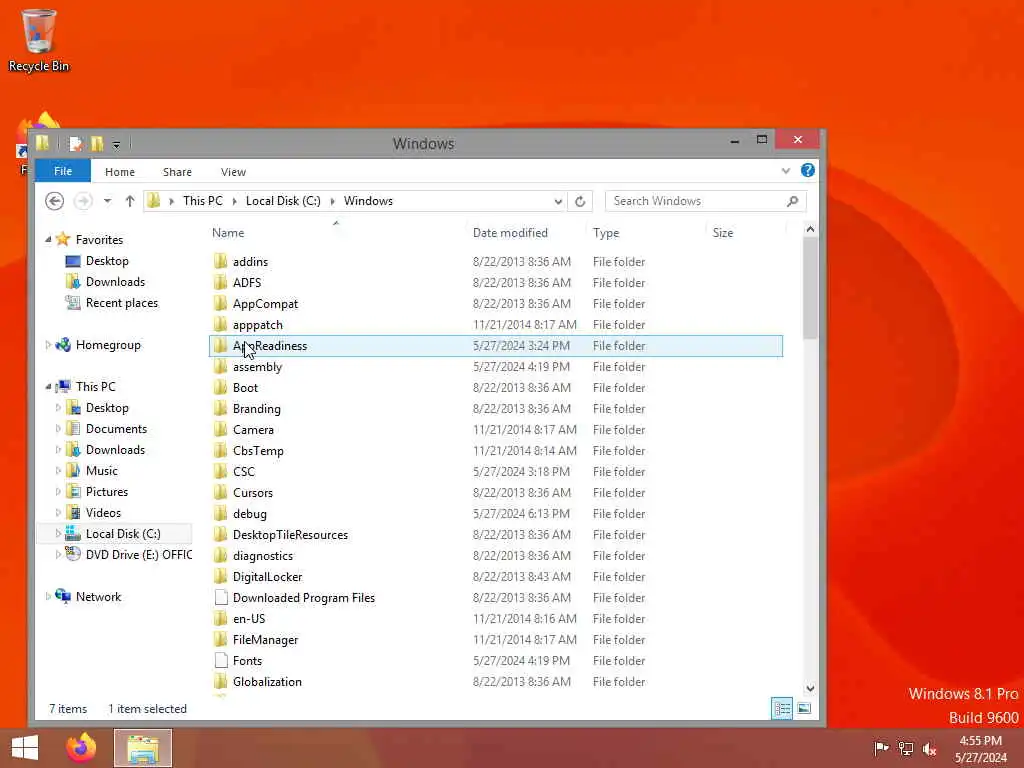Click the volume icon in system tray
The height and width of the screenshot is (768, 1024).
pos(929,748)
